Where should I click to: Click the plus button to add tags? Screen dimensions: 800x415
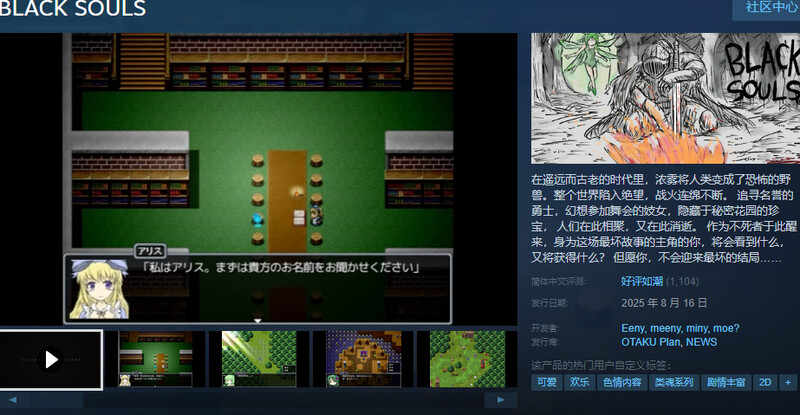click(788, 382)
